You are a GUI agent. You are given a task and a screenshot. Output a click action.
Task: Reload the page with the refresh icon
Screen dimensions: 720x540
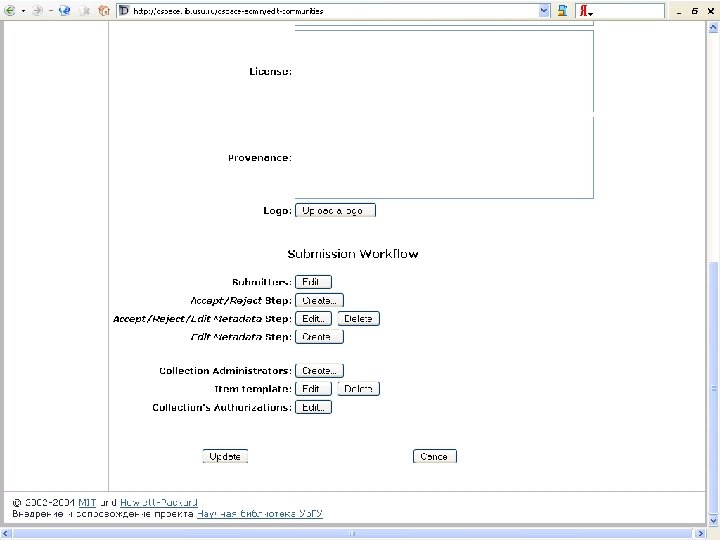[x=65, y=11]
